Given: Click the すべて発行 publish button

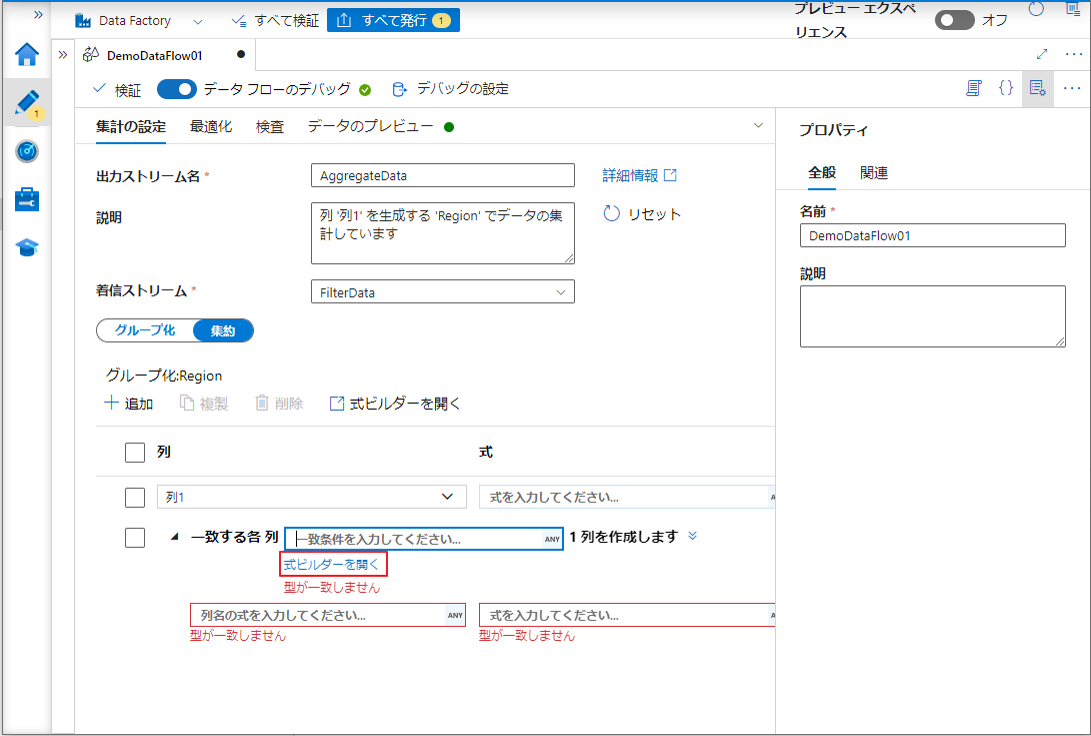Looking at the screenshot, I should pyautogui.click(x=393, y=20).
